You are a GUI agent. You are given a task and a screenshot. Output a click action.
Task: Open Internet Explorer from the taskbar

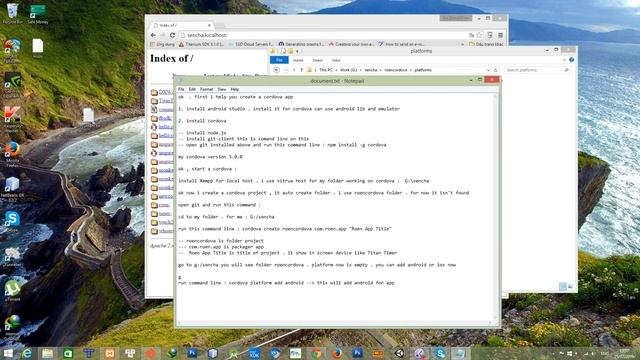(x=27, y=353)
